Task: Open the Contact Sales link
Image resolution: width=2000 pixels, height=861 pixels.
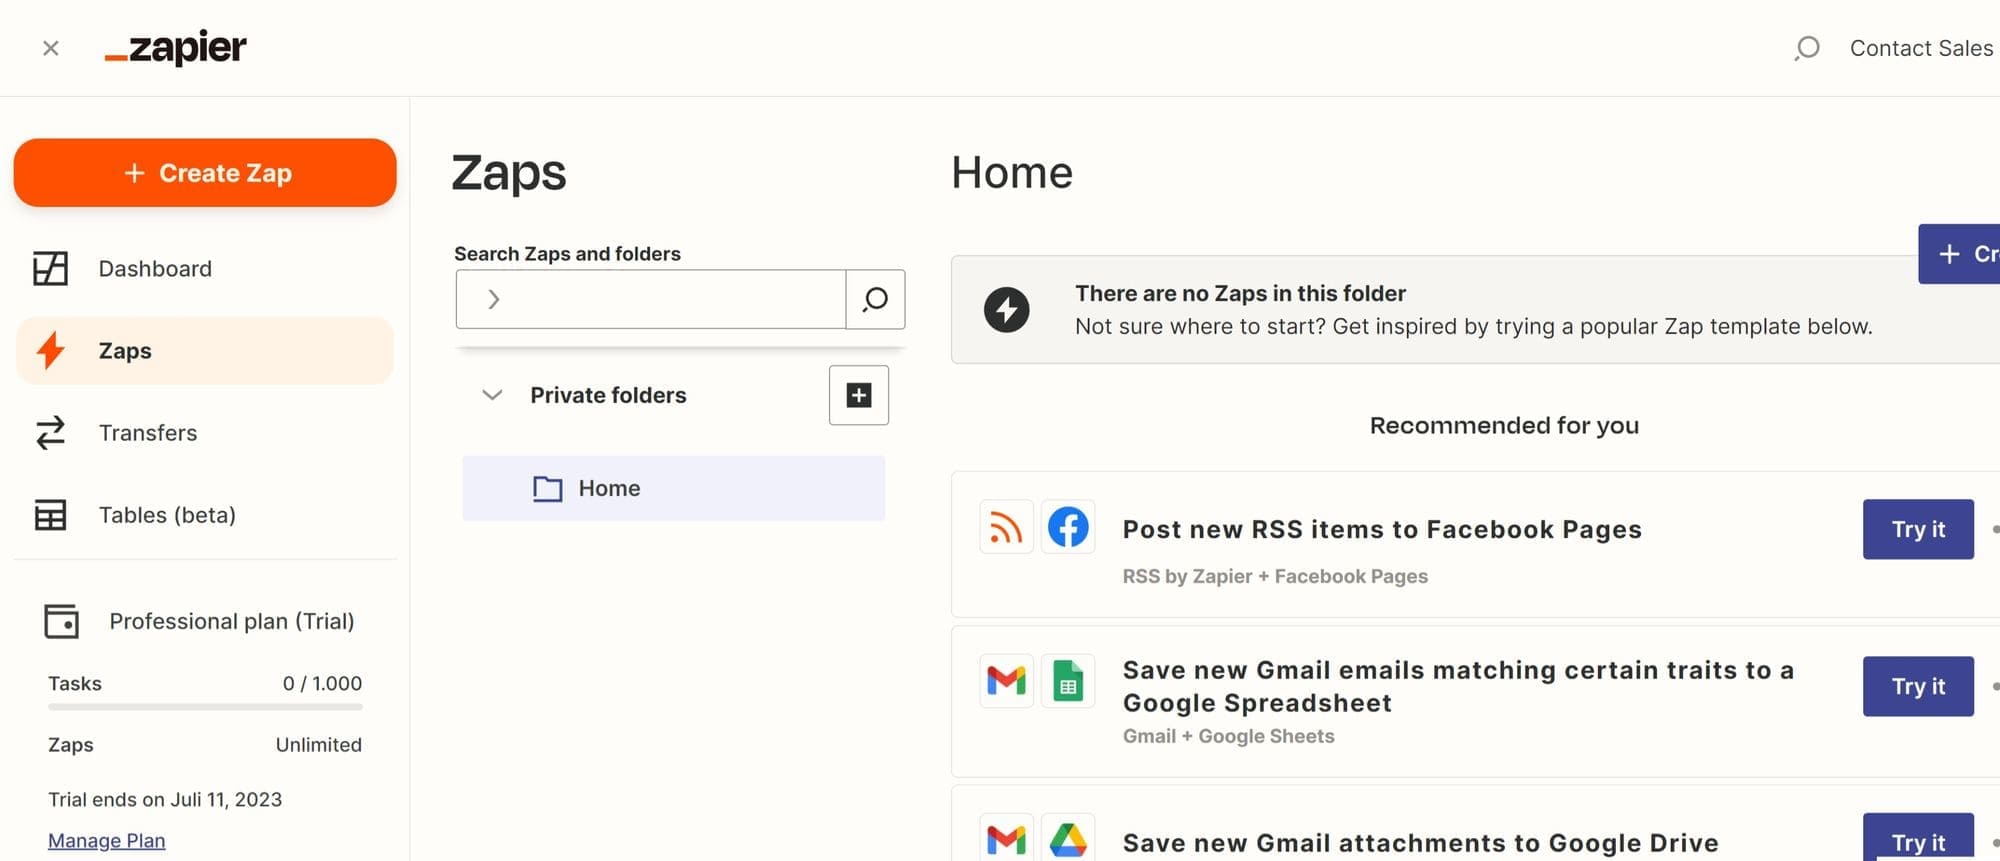Action: (1921, 48)
